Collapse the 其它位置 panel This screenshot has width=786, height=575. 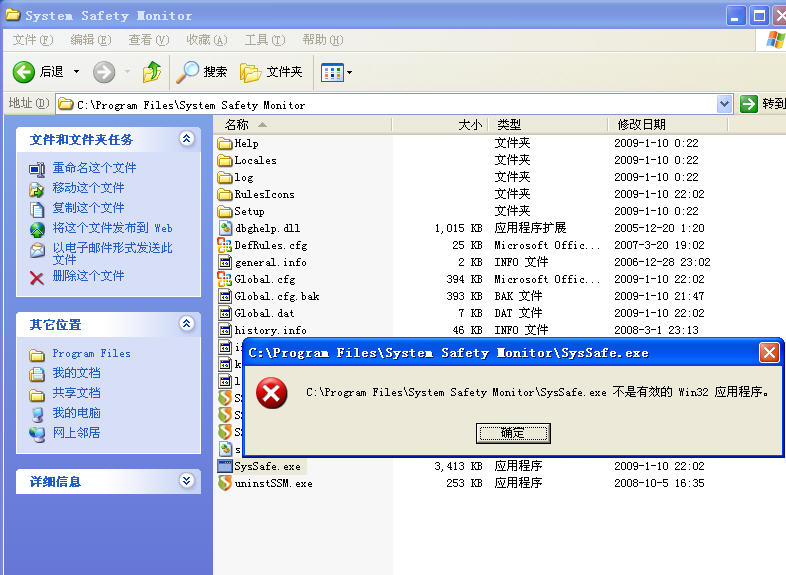point(186,323)
